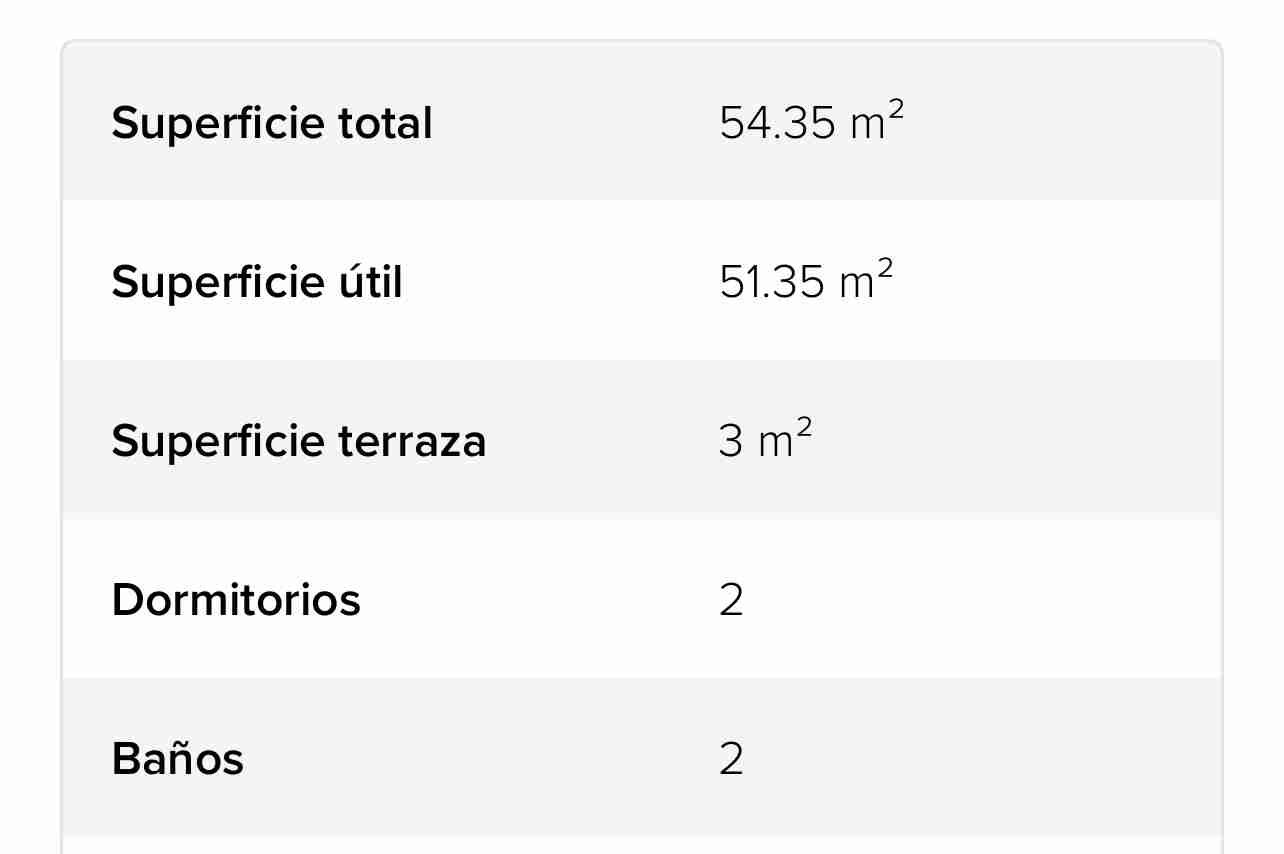1284x854 pixels.
Task: Click the Dormitorios label
Action: pyautogui.click(x=235, y=600)
